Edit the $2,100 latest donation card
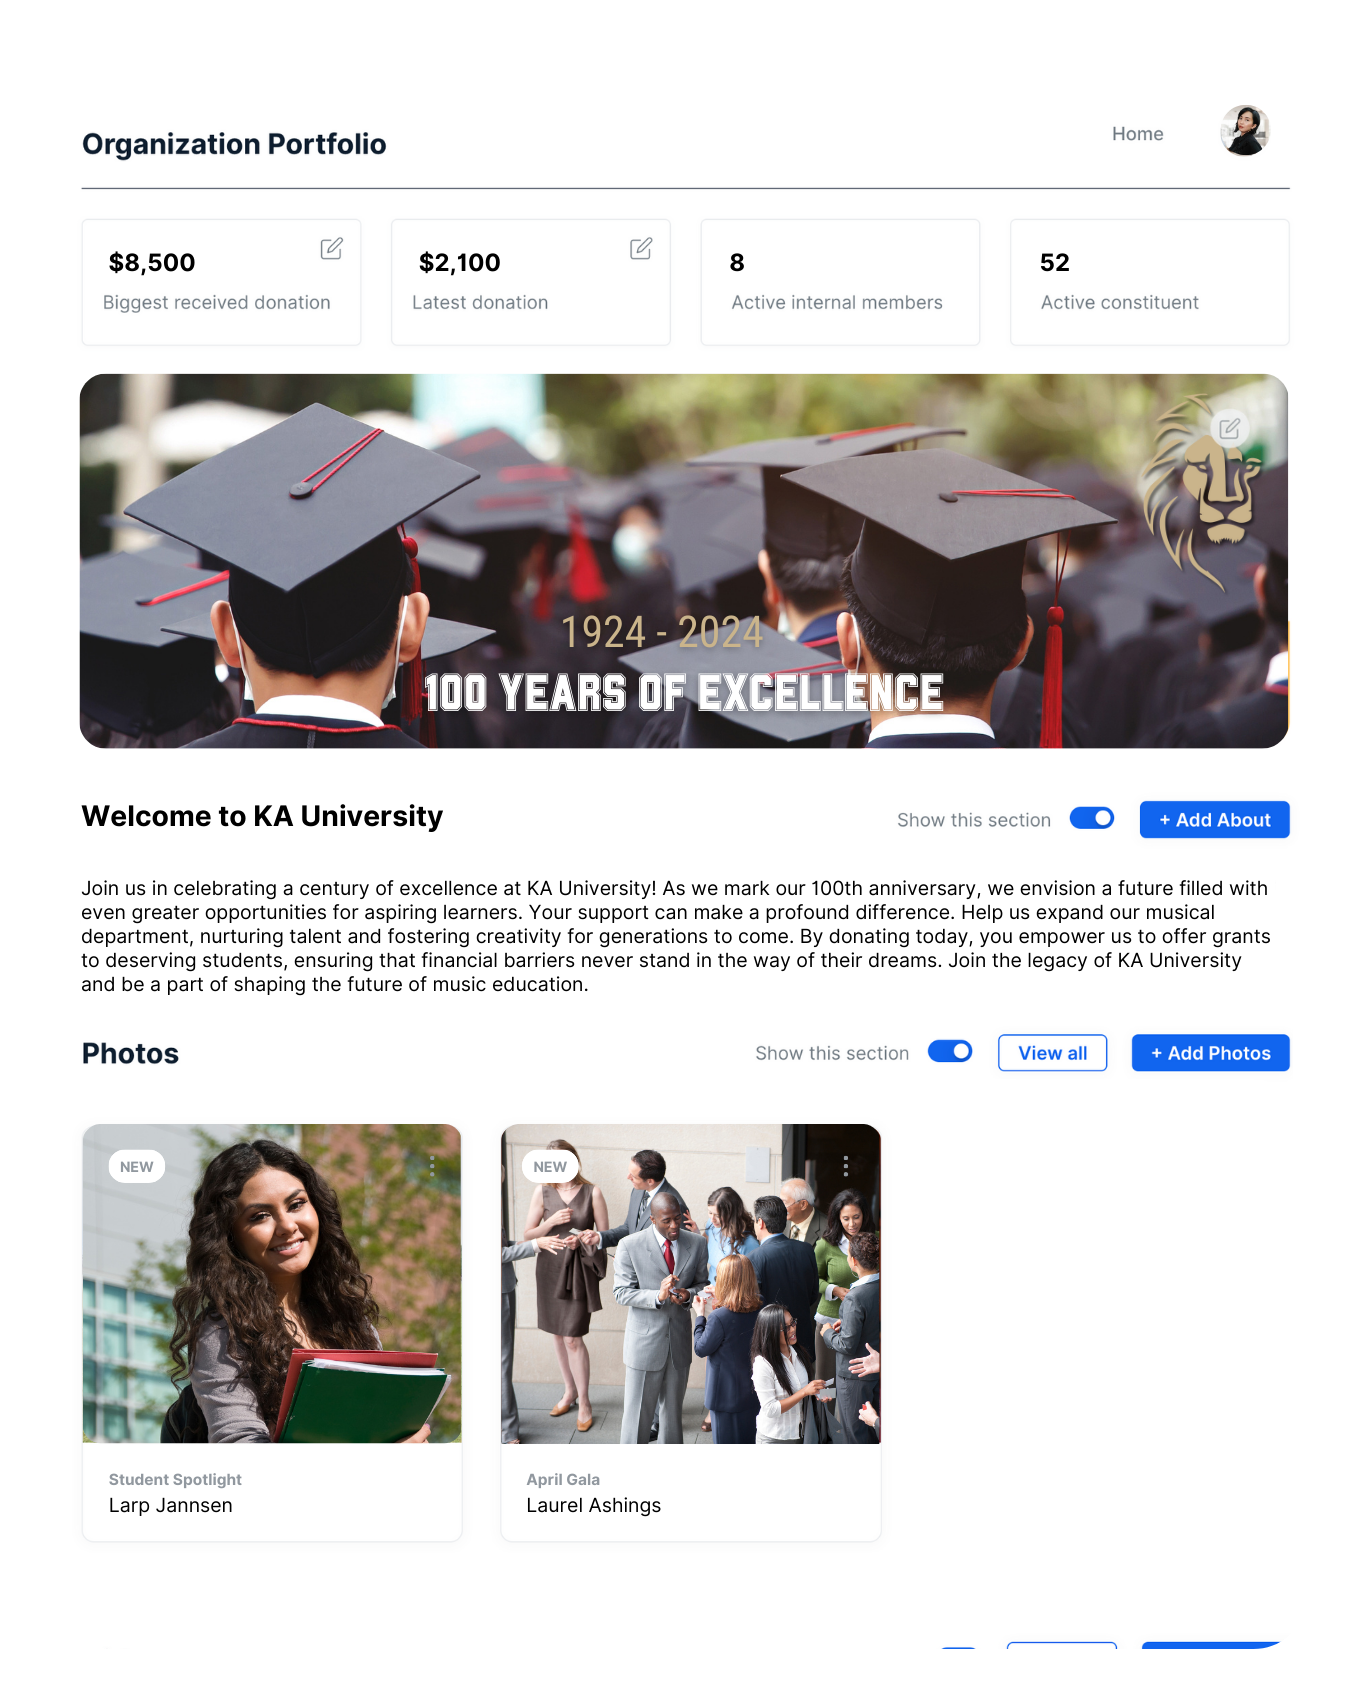Screen dimensions: 1365x1695 click(641, 249)
